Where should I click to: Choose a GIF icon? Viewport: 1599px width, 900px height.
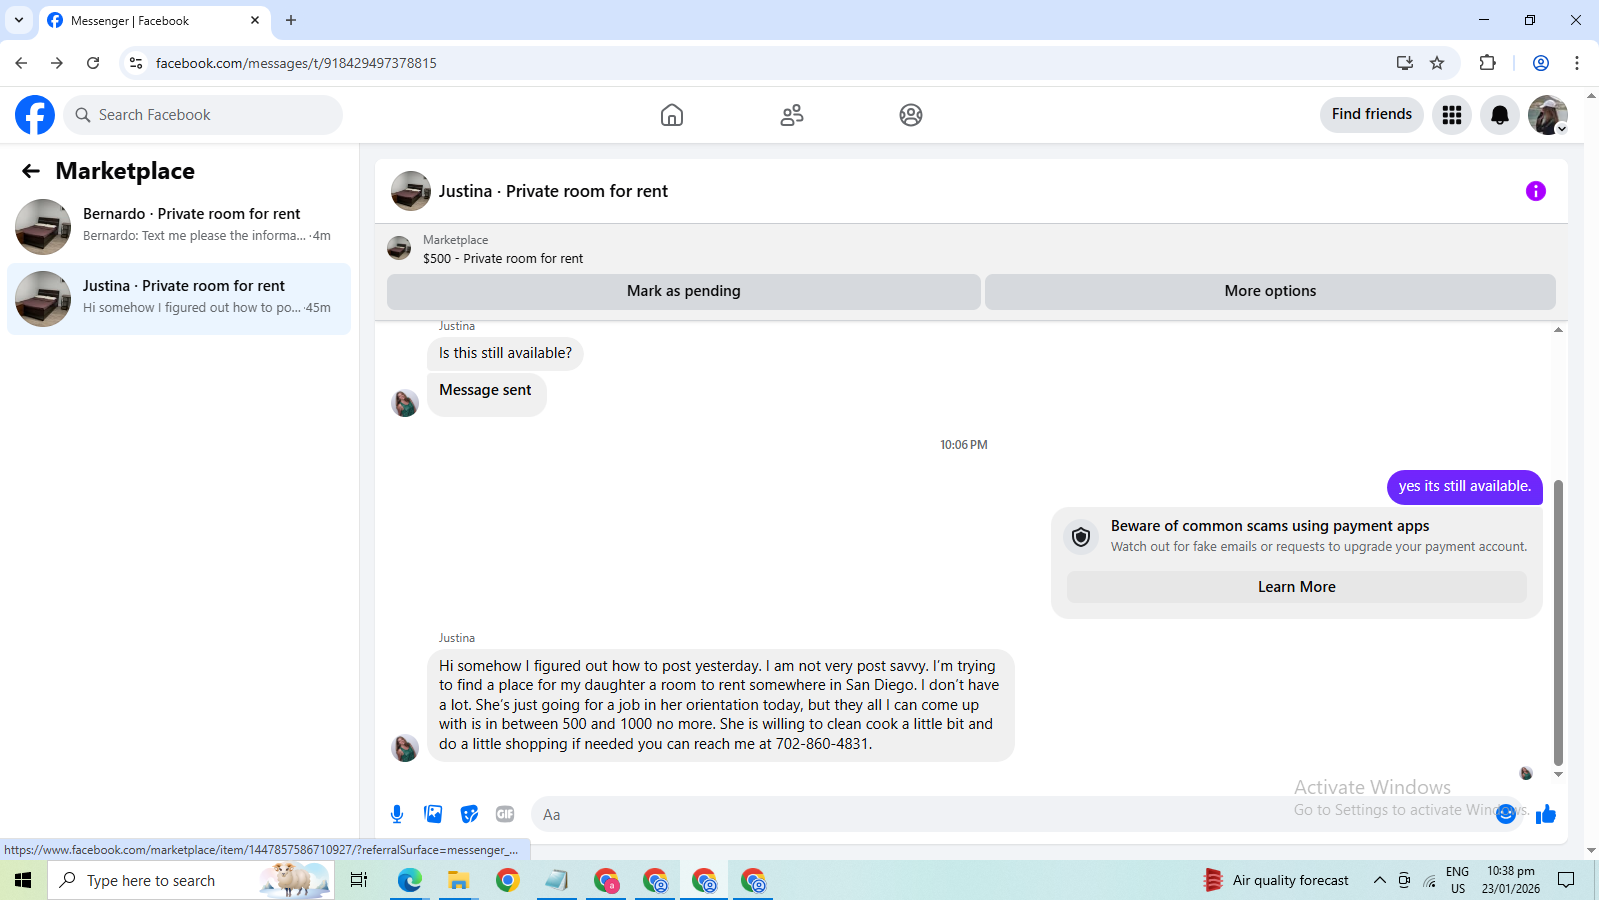click(505, 814)
